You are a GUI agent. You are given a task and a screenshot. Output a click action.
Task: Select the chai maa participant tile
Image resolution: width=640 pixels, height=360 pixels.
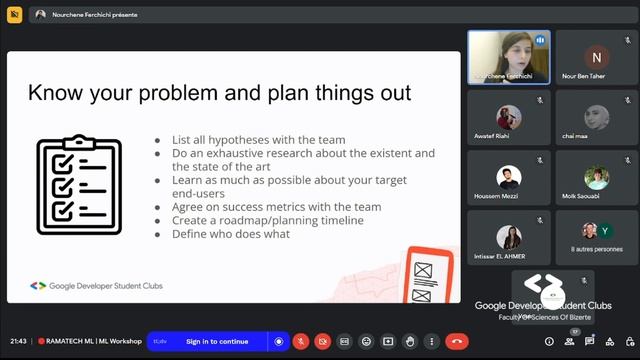coord(597,118)
